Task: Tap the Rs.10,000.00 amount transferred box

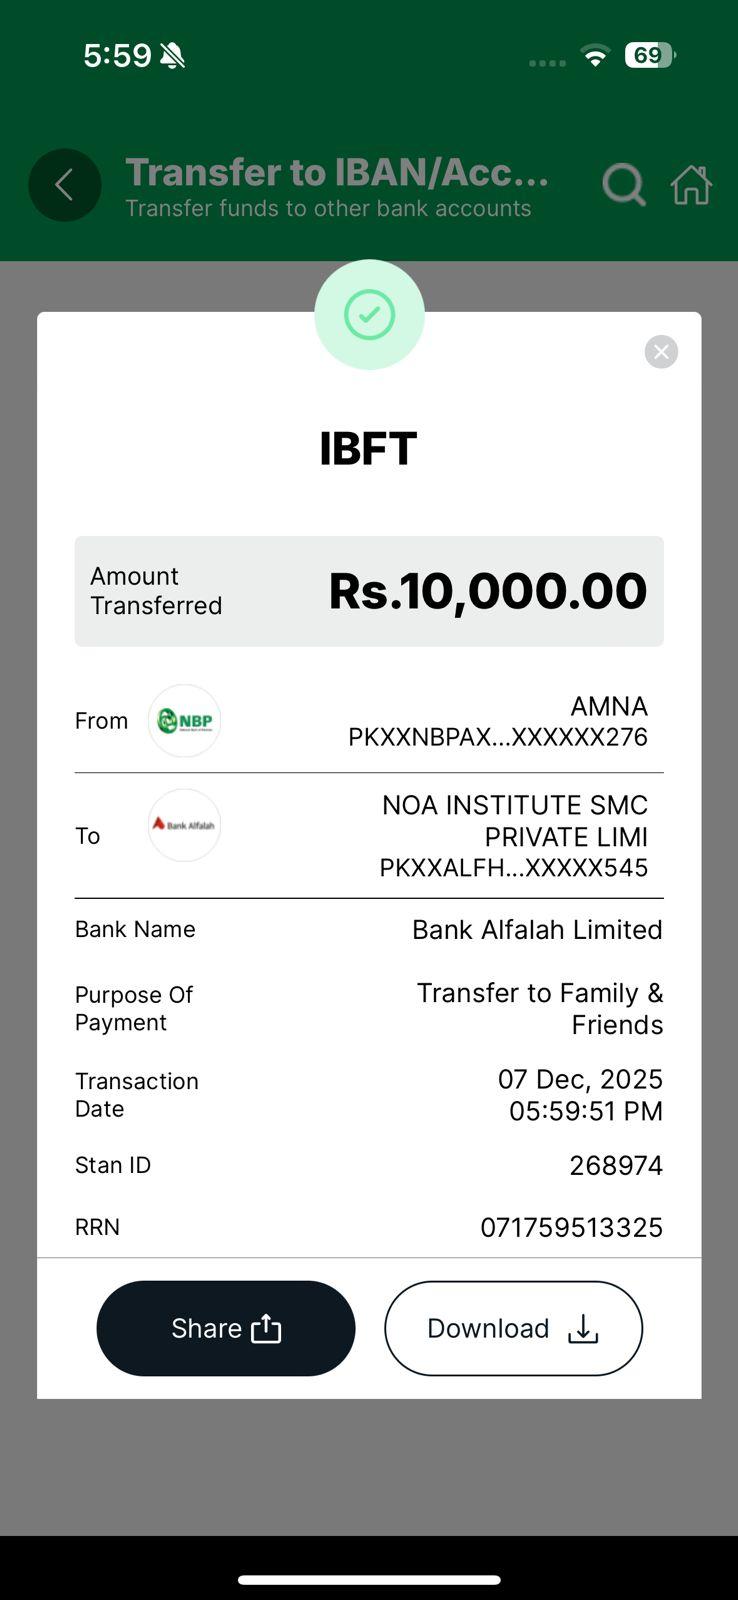Action: point(369,591)
